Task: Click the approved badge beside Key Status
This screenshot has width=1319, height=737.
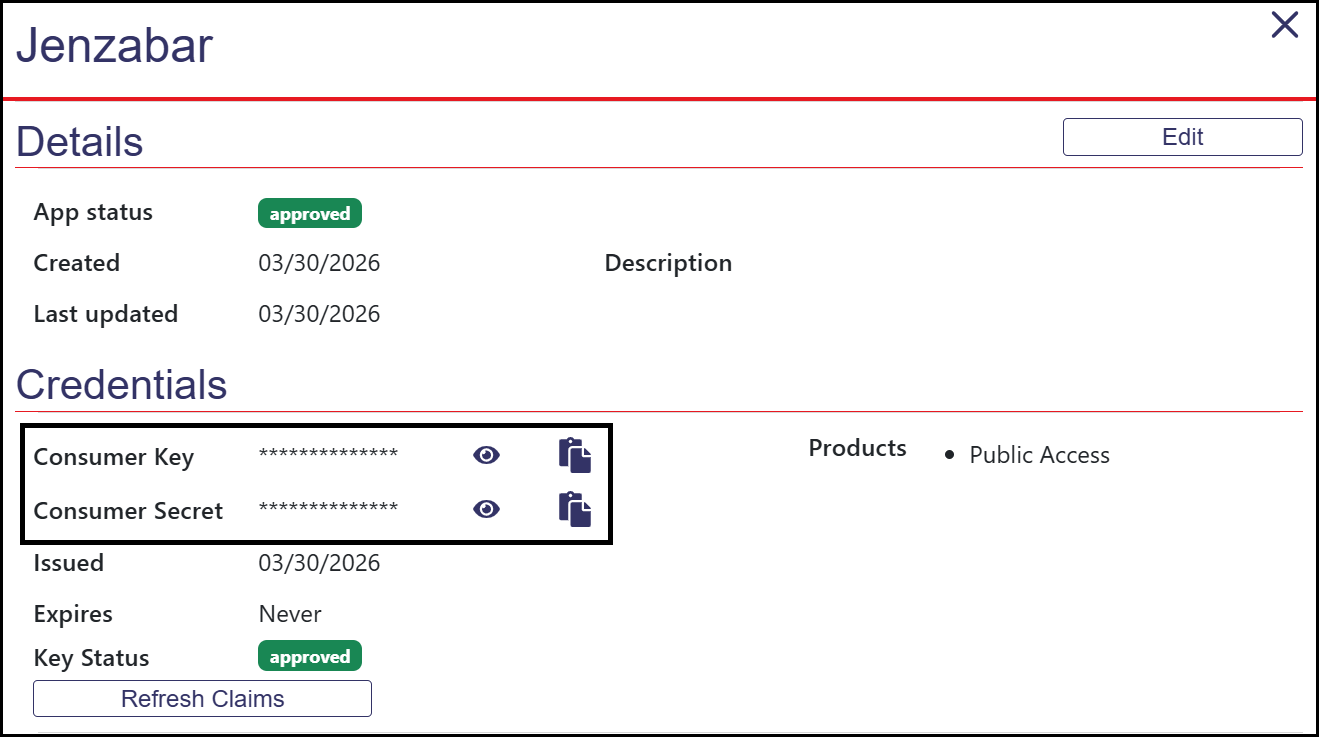Action: [x=309, y=656]
